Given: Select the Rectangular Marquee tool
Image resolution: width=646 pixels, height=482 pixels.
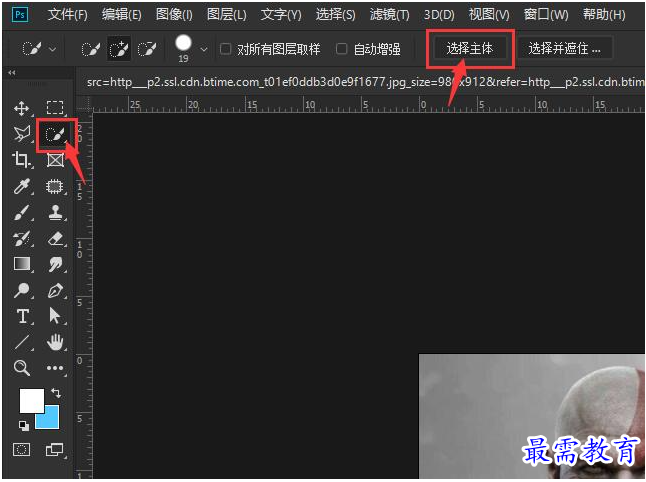Looking at the screenshot, I should [x=55, y=108].
